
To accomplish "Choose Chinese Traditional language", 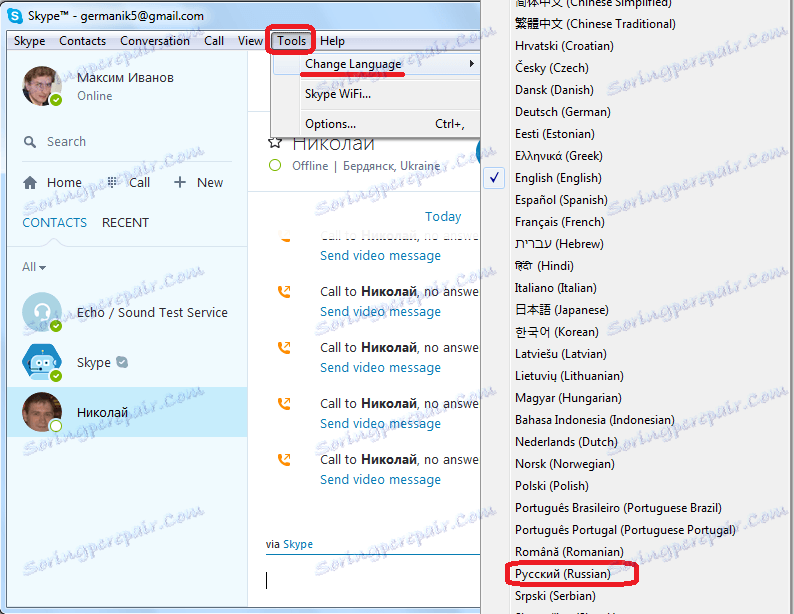I will tap(595, 24).
